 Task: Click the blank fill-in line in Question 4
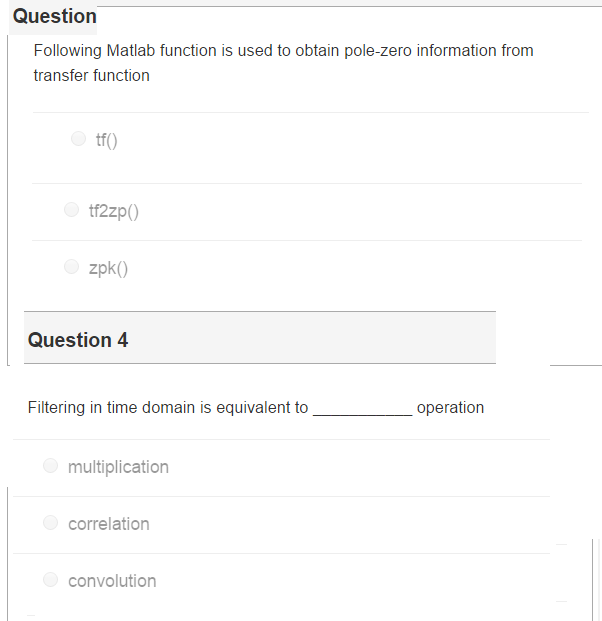pos(361,411)
